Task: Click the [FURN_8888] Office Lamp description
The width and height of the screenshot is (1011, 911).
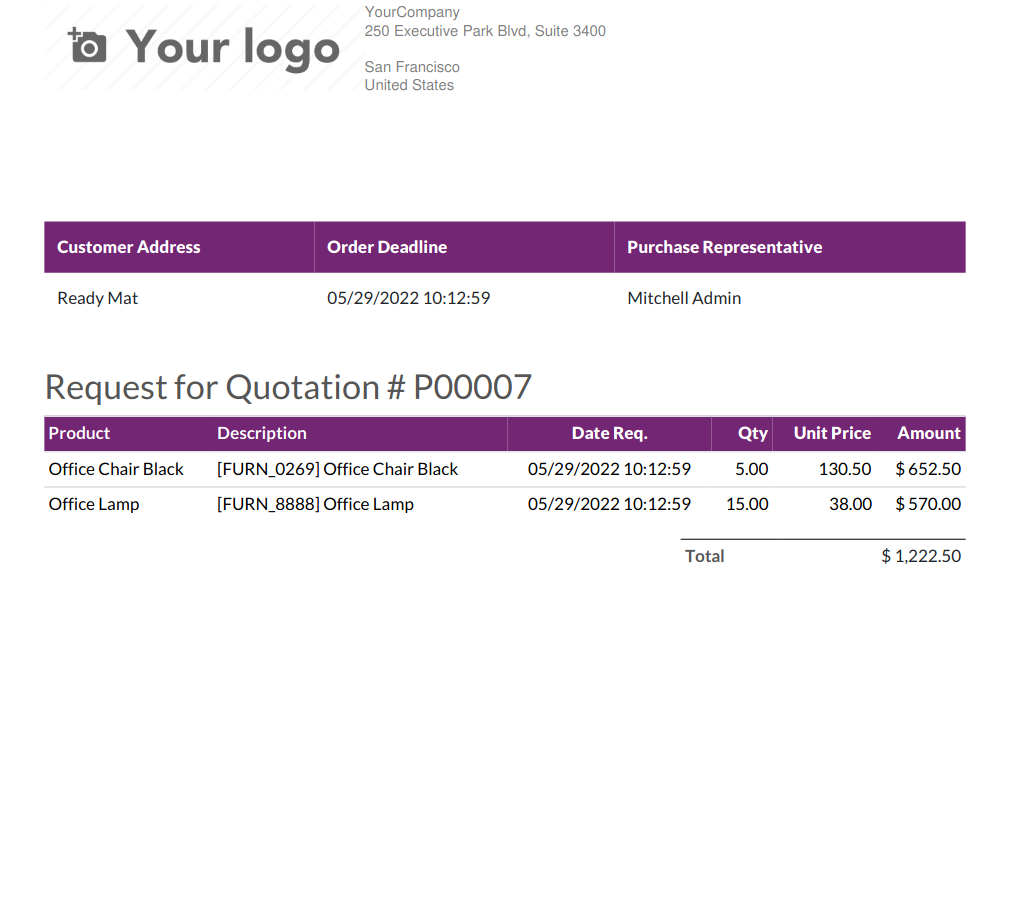Action: [x=315, y=504]
